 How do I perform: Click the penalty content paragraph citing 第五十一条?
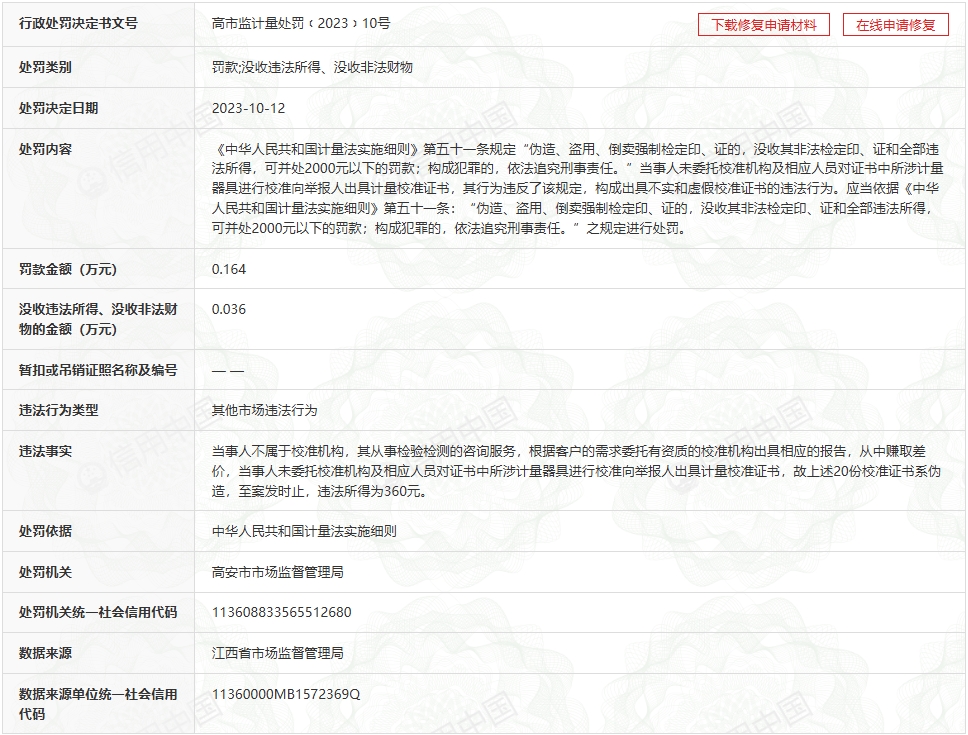[x=578, y=188]
